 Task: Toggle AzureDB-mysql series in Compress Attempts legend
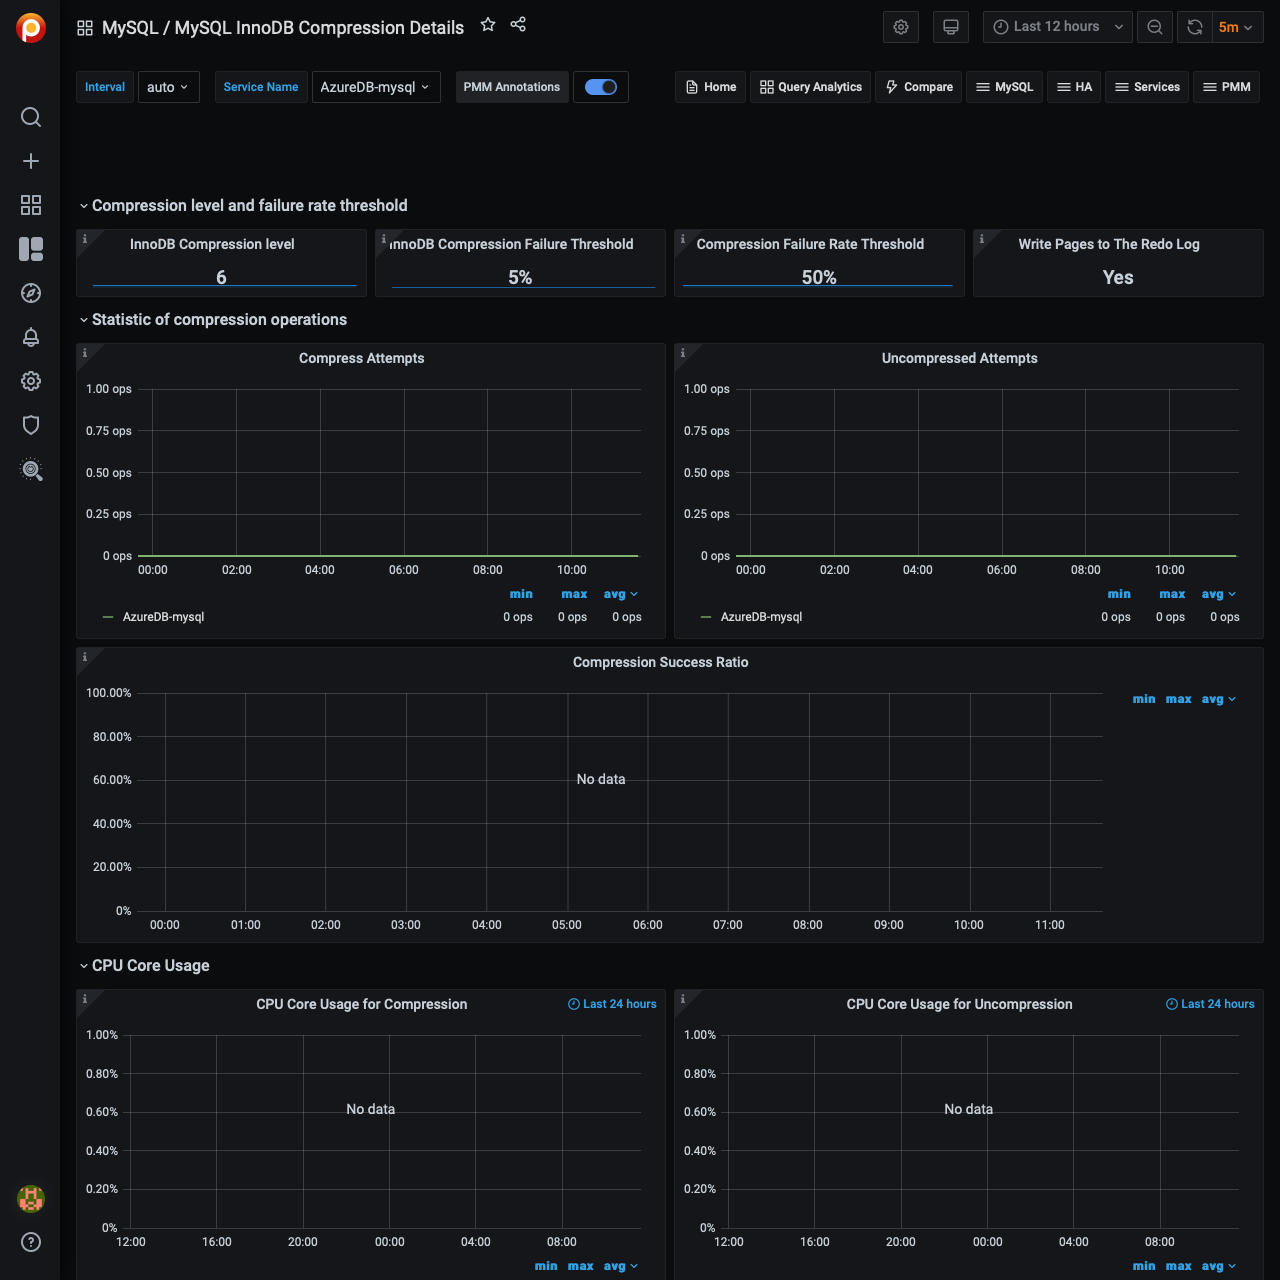163,617
